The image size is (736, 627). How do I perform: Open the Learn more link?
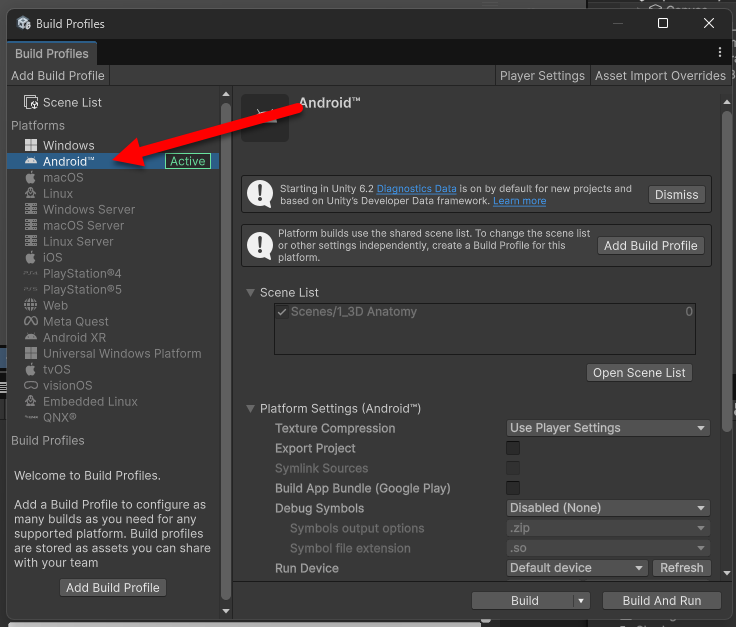pos(519,201)
